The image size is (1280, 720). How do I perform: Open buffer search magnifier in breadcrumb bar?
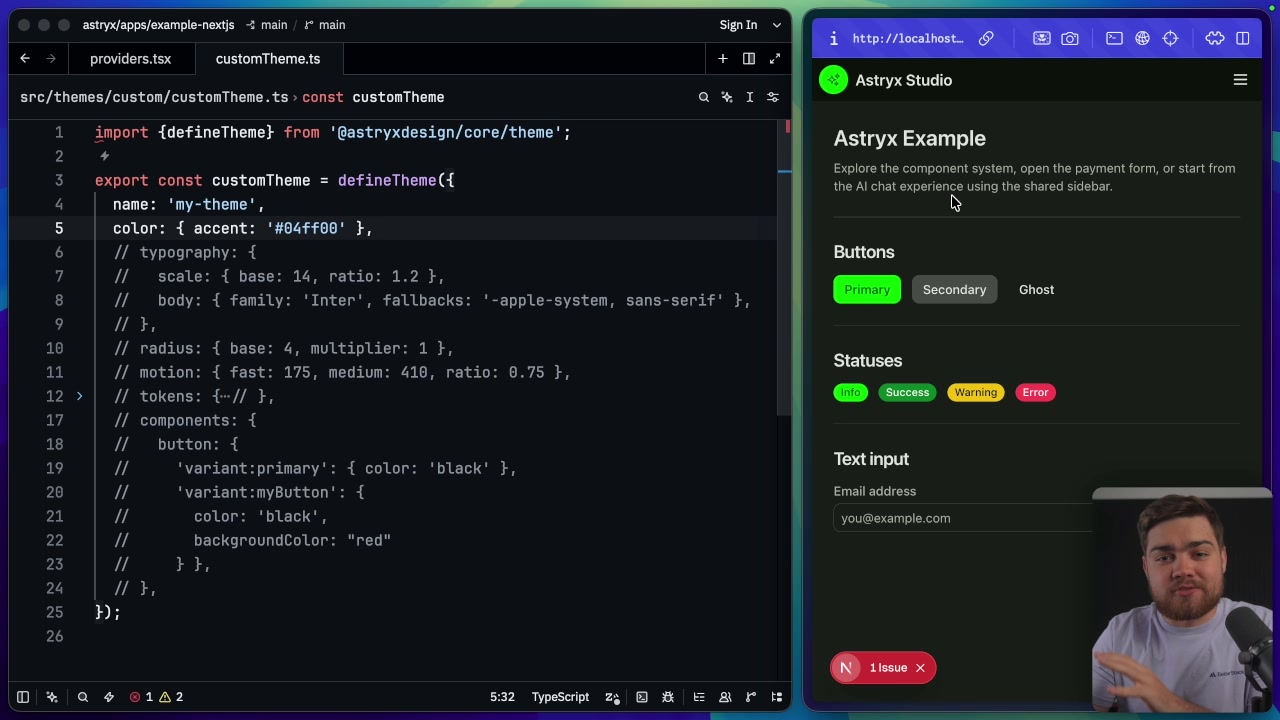pyautogui.click(x=703, y=97)
